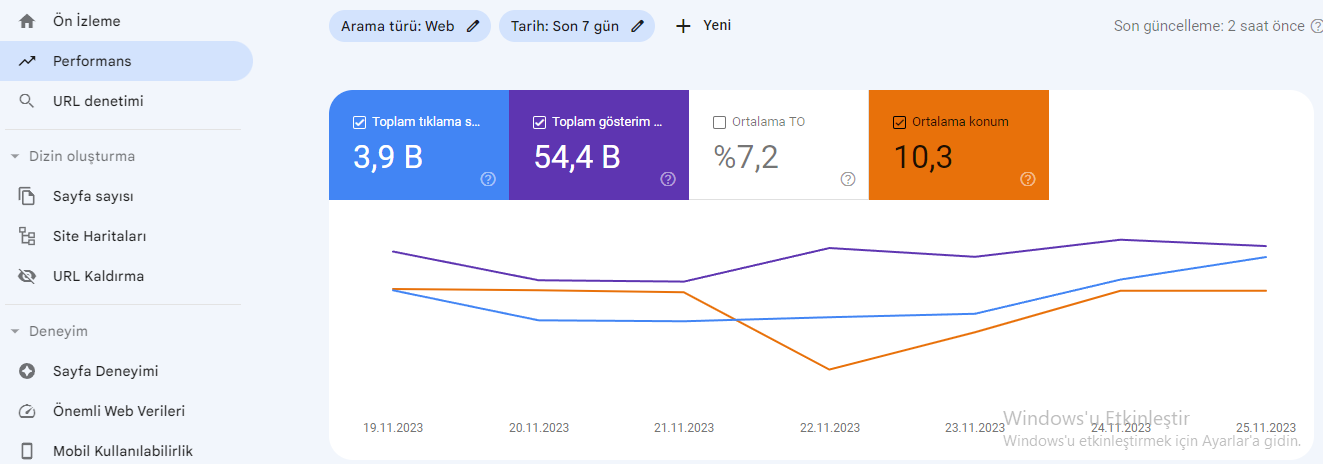Screen dimensions: 1323x464
Task: Add a new filter with Yeni
Action: pos(704,26)
